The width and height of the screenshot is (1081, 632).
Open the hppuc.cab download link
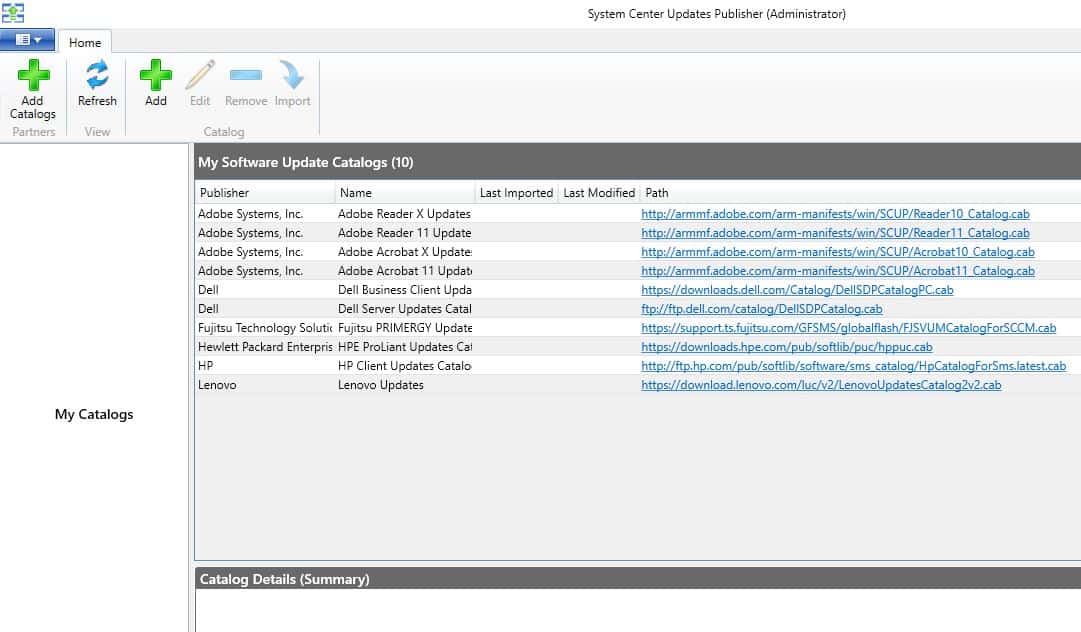(x=787, y=347)
